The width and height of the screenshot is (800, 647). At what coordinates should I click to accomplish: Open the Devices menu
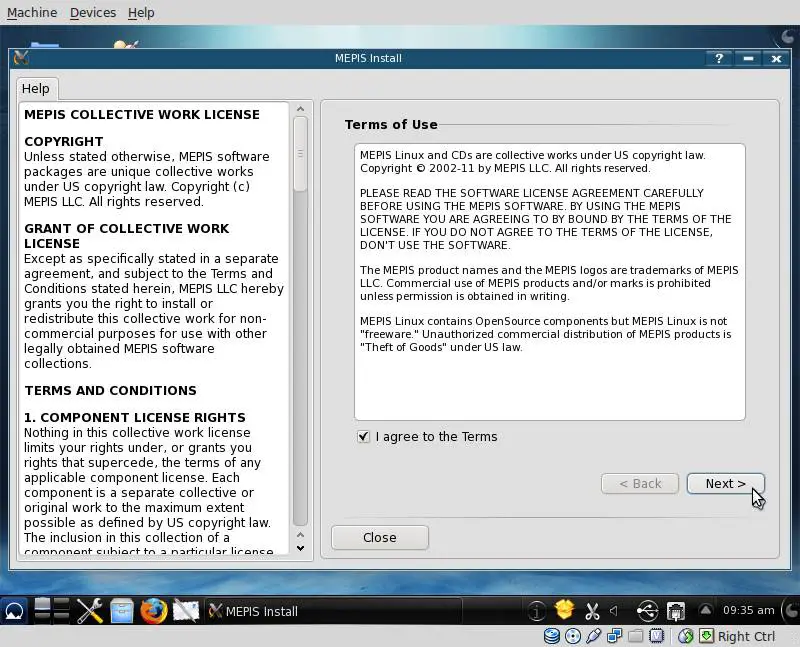coord(93,12)
